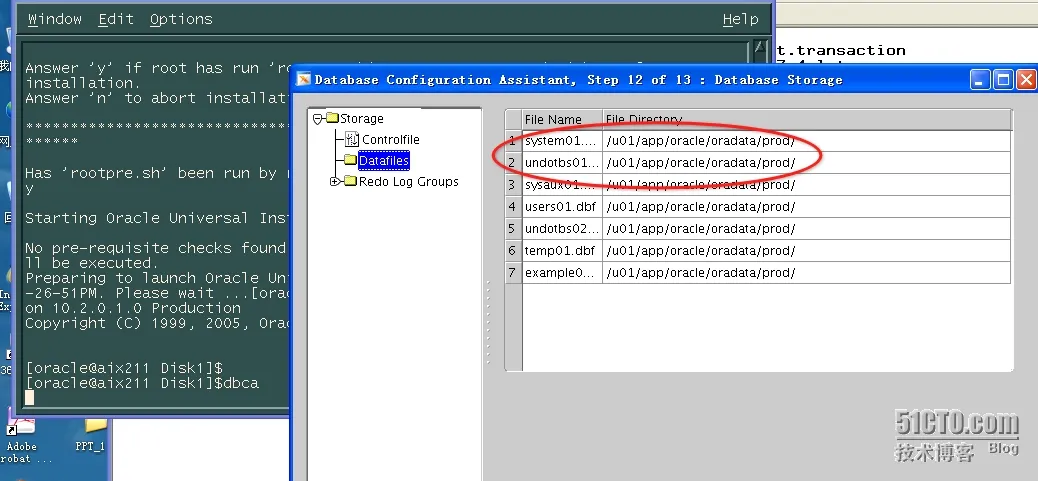Click the File Name column header
Image resolution: width=1038 pixels, height=481 pixels.
[x=562, y=119]
